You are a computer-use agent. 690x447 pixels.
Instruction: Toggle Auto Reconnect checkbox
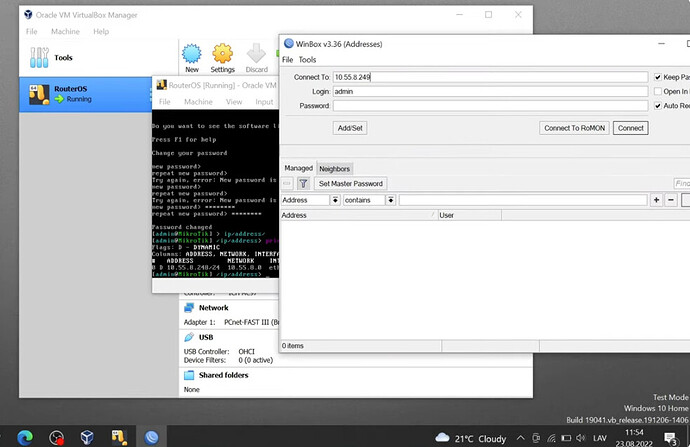658,106
